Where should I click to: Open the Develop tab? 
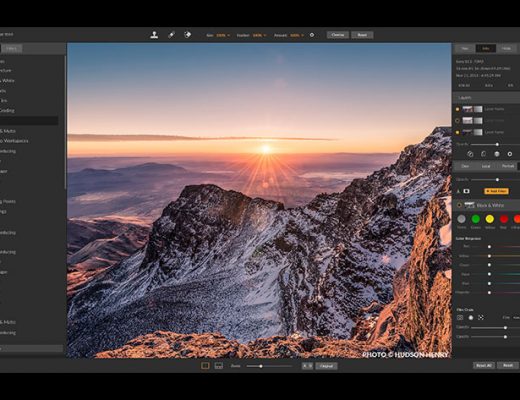pyautogui.click(x=465, y=166)
